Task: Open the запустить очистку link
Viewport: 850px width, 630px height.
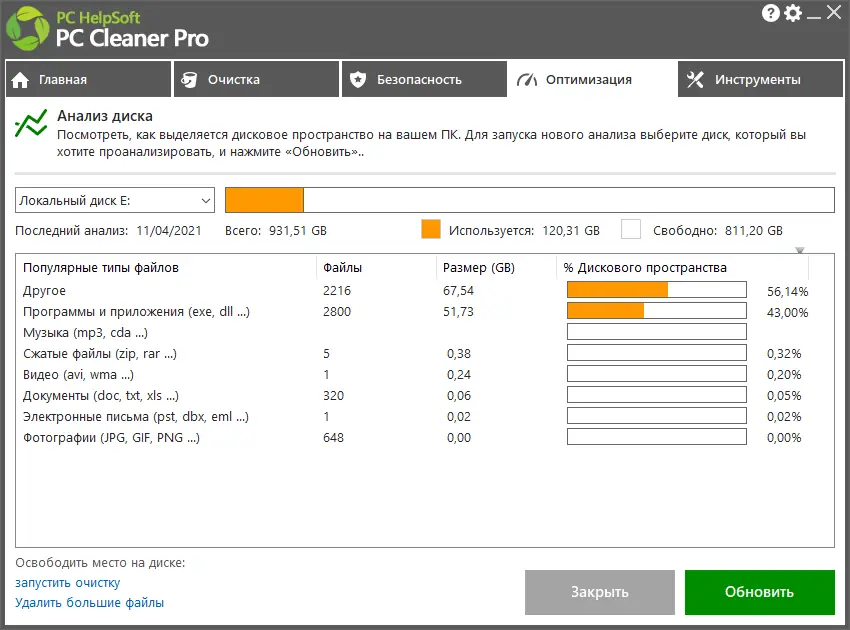Action: [x=68, y=583]
